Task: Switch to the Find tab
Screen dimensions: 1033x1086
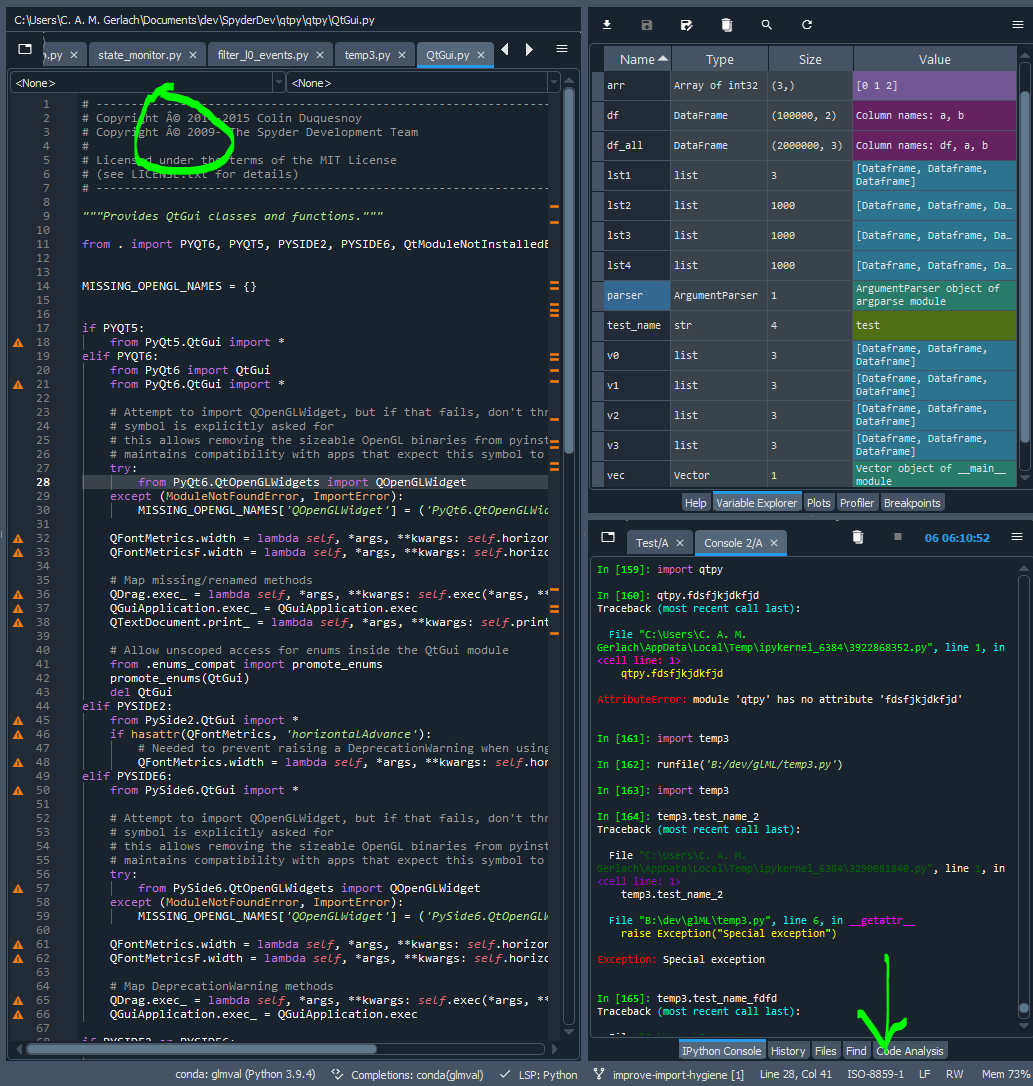Action: point(856,1051)
